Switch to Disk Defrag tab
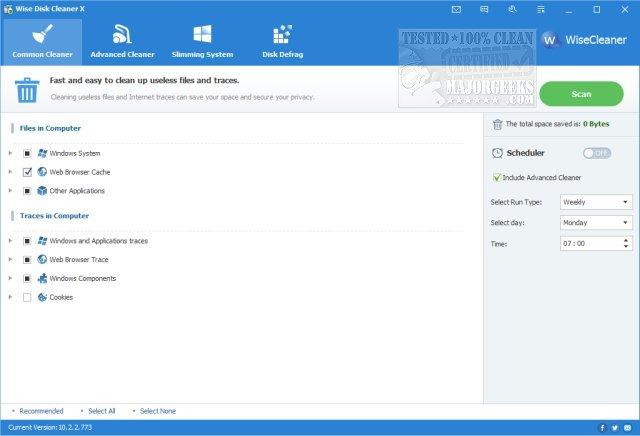 coord(282,42)
